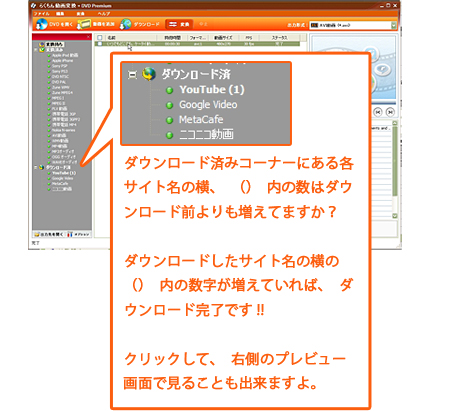This screenshot has height=411, width=449.
Task: Collapse the ダウンロード済 branch in the sidebar
Action: 35,167
